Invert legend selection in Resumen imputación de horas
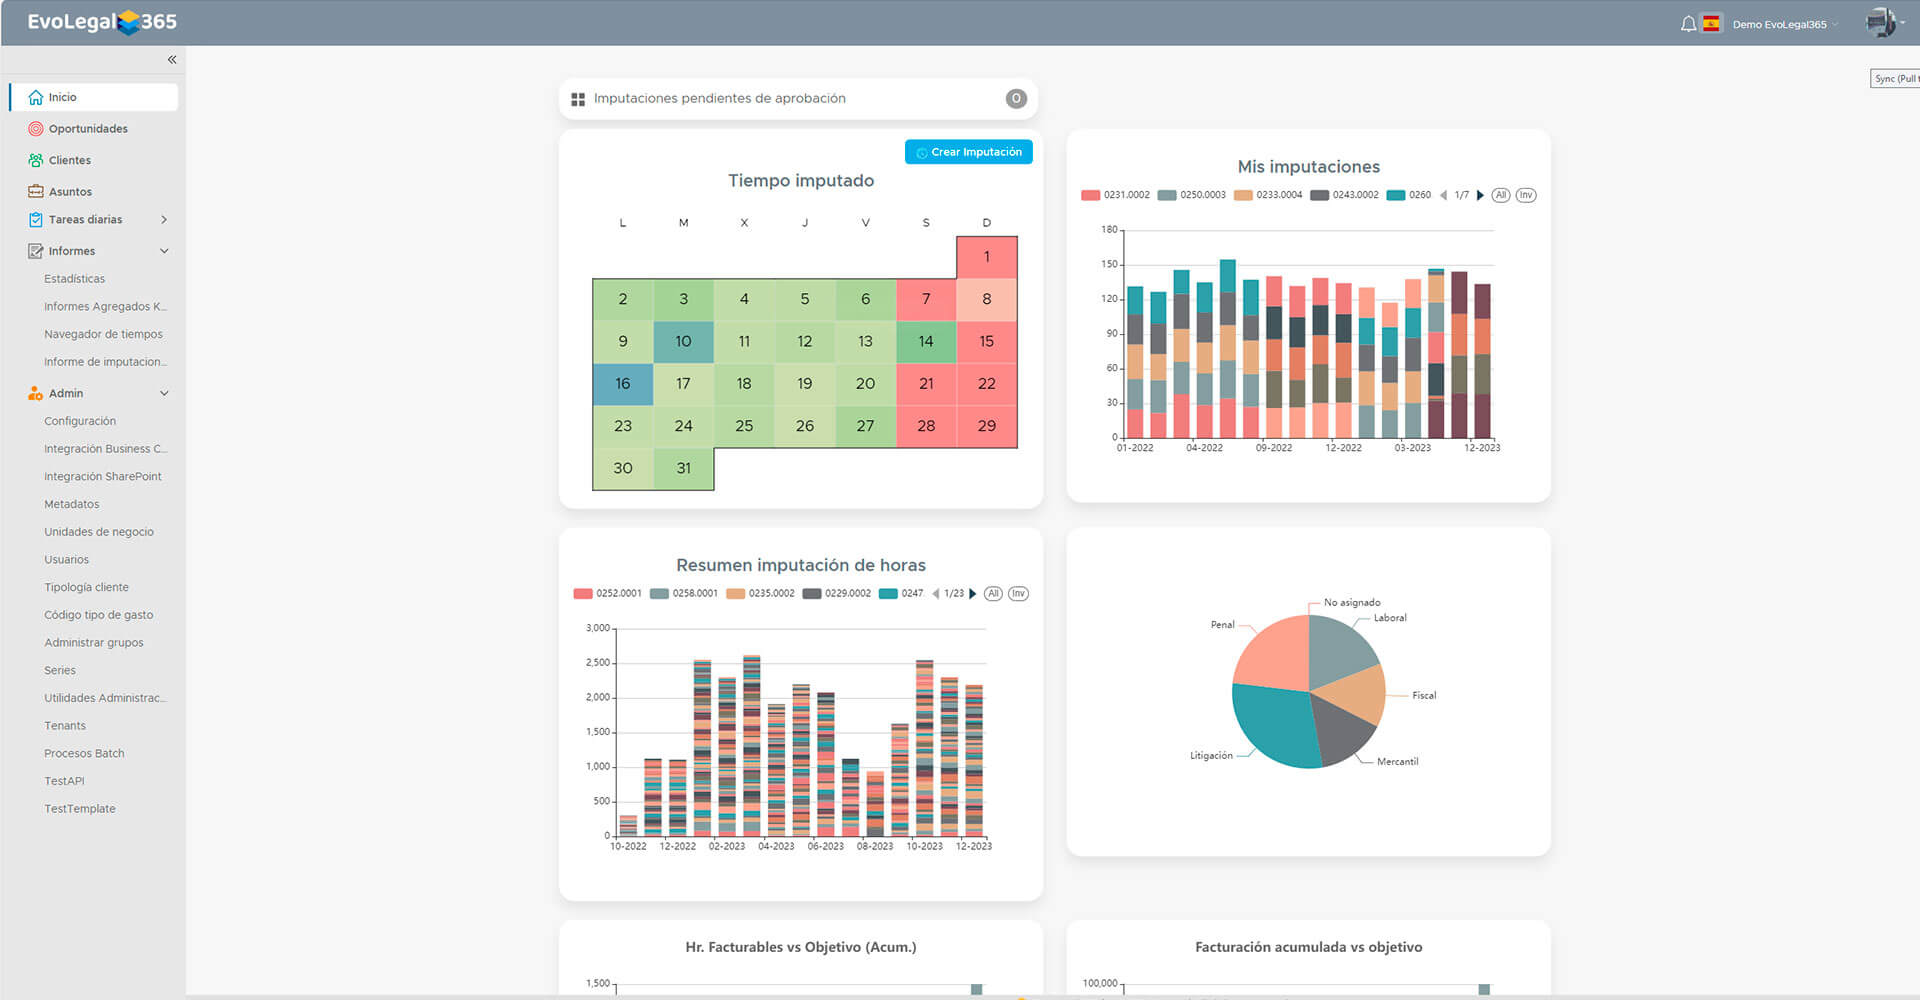Screen dimensions: 1920x1000 [x=1018, y=594]
